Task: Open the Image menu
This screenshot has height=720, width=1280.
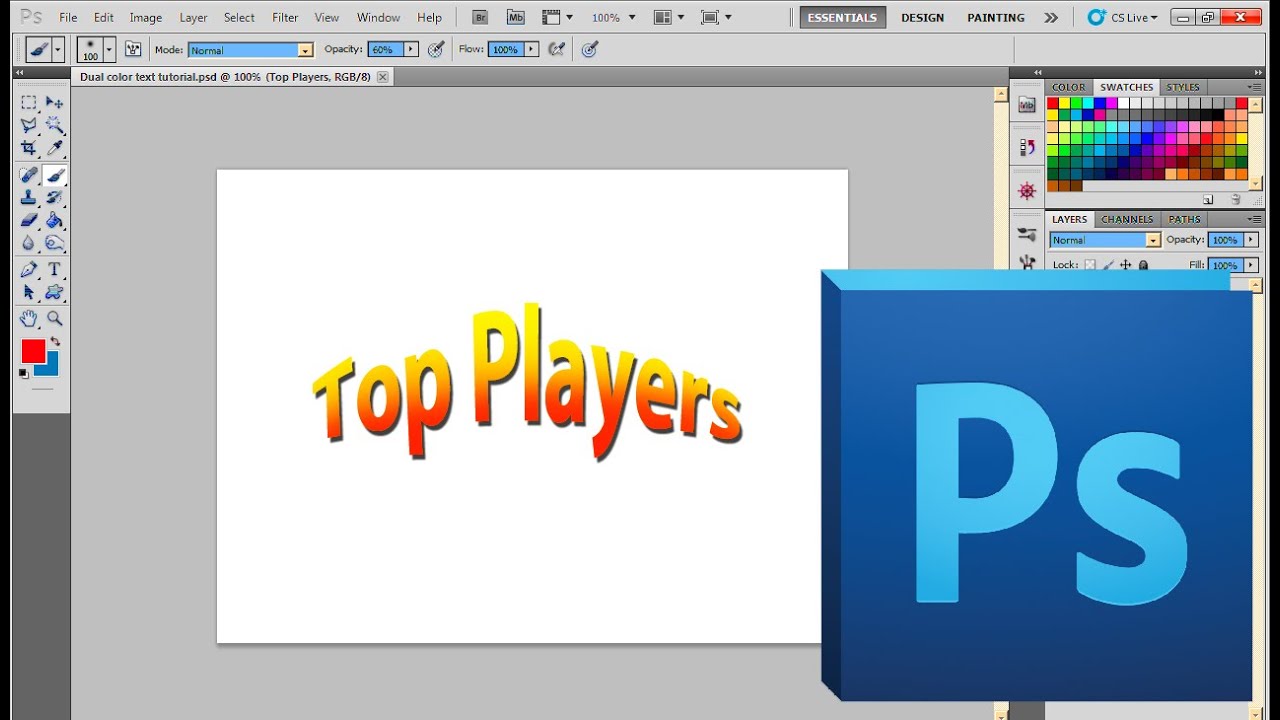Action: coord(146,18)
